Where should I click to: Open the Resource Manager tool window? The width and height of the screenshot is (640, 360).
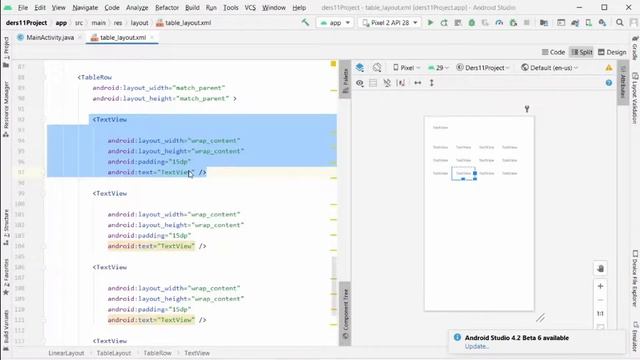(6, 109)
